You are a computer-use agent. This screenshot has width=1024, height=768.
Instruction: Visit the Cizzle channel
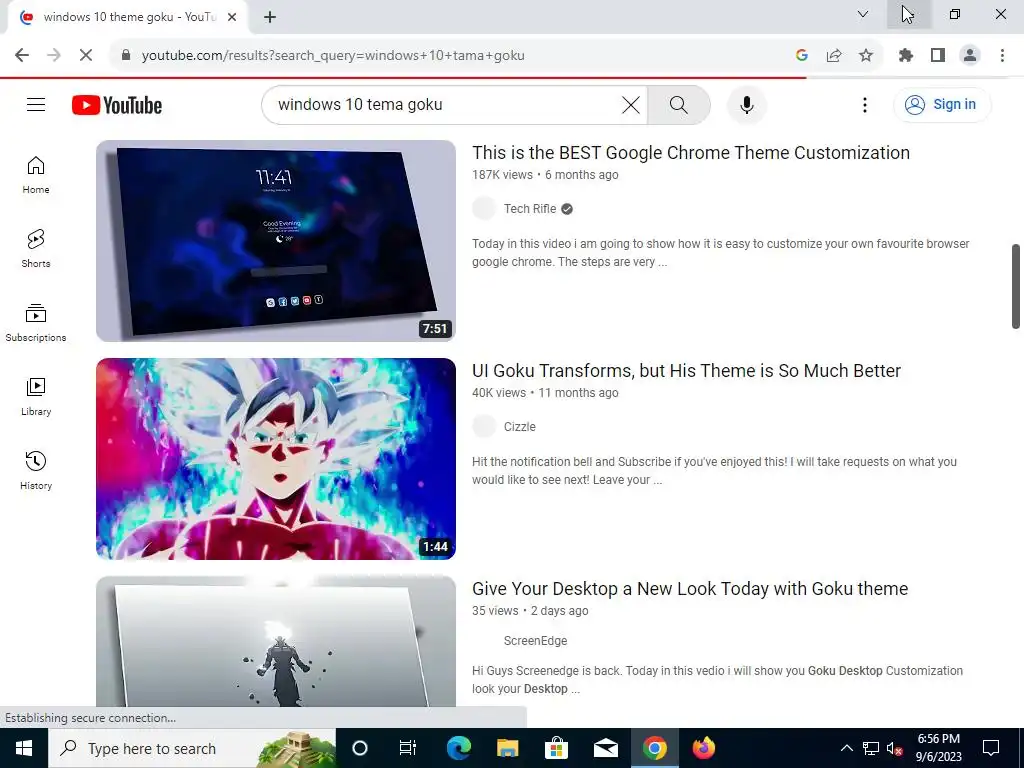(x=520, y=427)
